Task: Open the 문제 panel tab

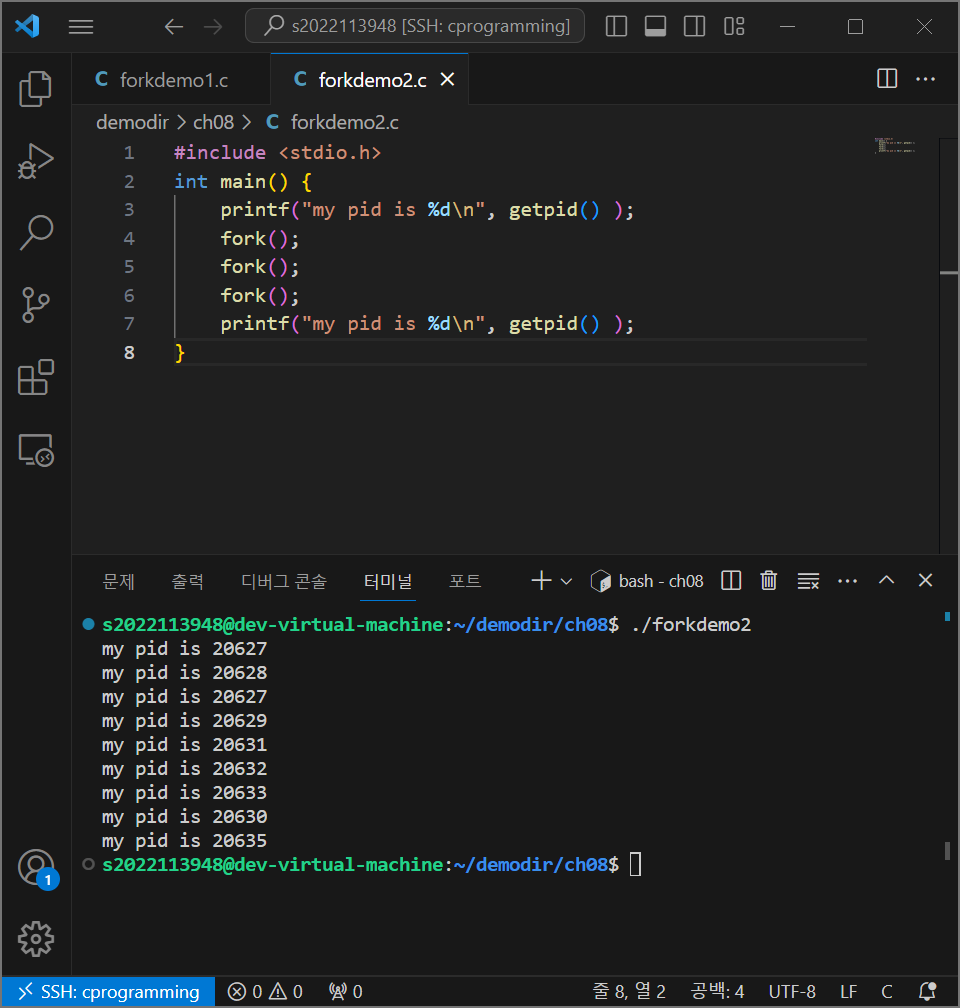Action: tap(118, 581)
